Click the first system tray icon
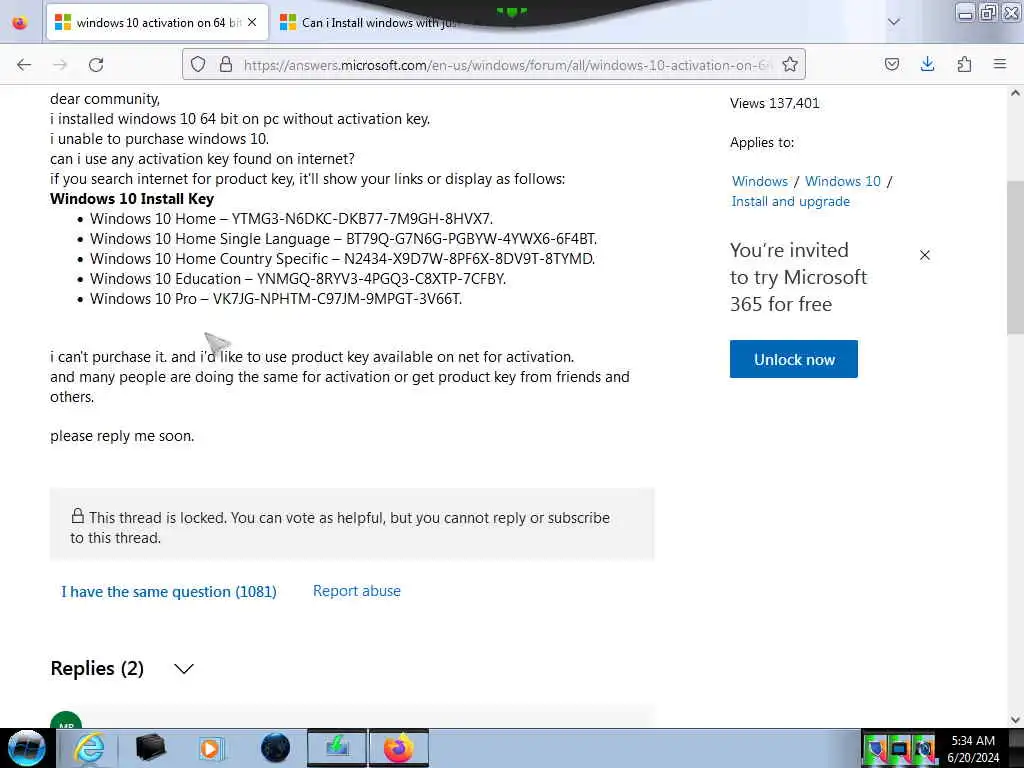The height and width of the screenshot is (768, 1024). click(x=875, y=749)
